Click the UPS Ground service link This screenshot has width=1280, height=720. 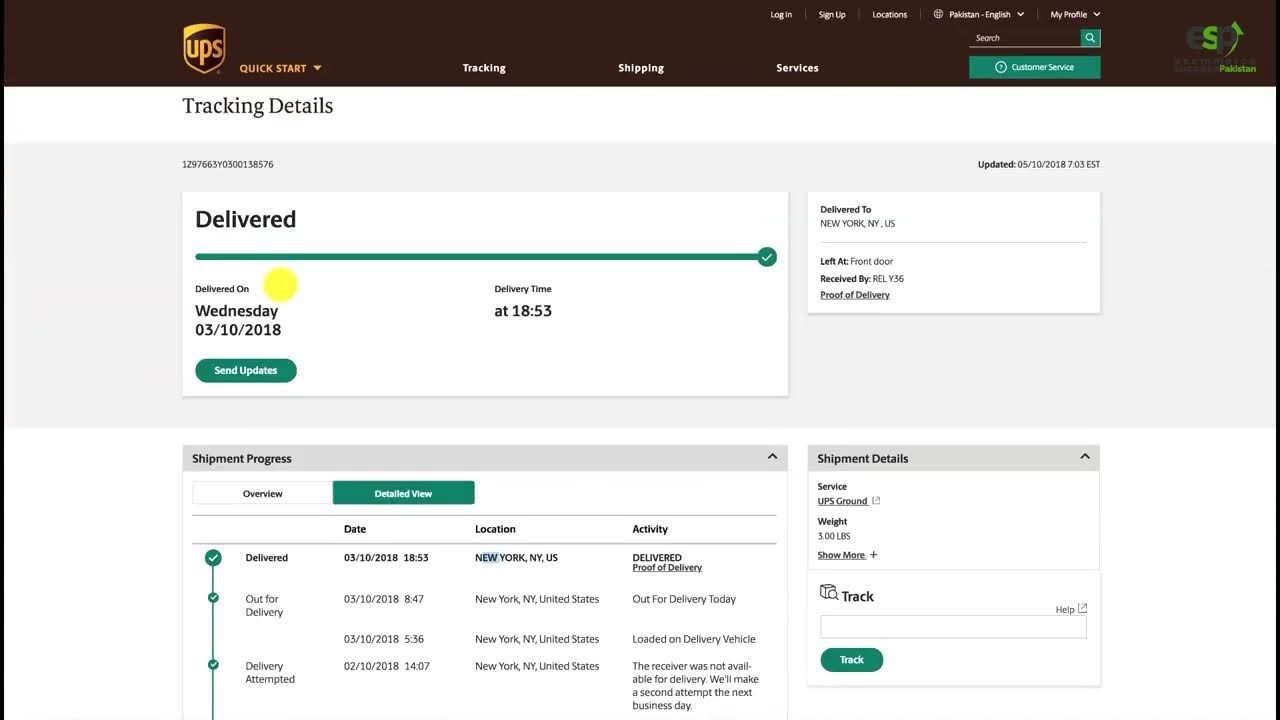pos(842,501)
